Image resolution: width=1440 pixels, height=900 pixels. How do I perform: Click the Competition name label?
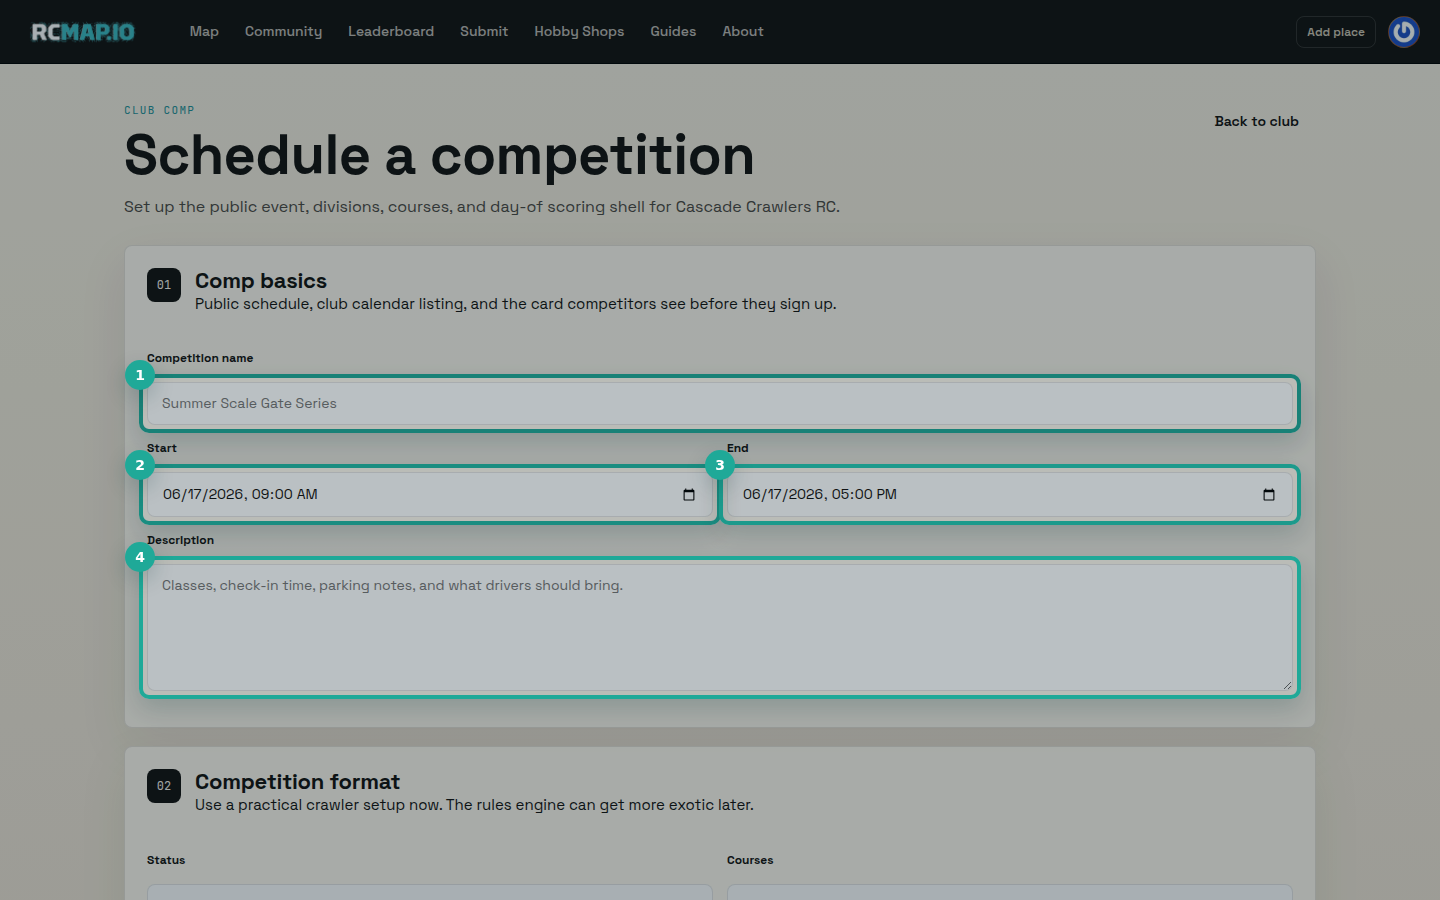[200, 358]
